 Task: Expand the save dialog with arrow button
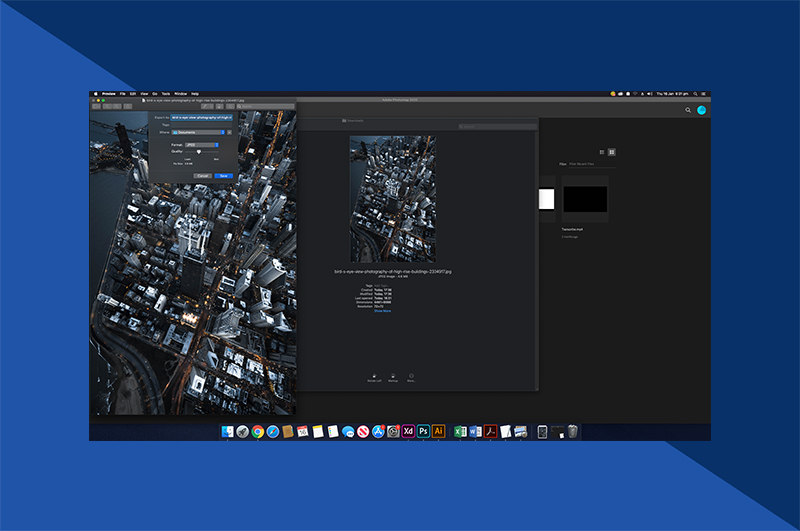230,133
